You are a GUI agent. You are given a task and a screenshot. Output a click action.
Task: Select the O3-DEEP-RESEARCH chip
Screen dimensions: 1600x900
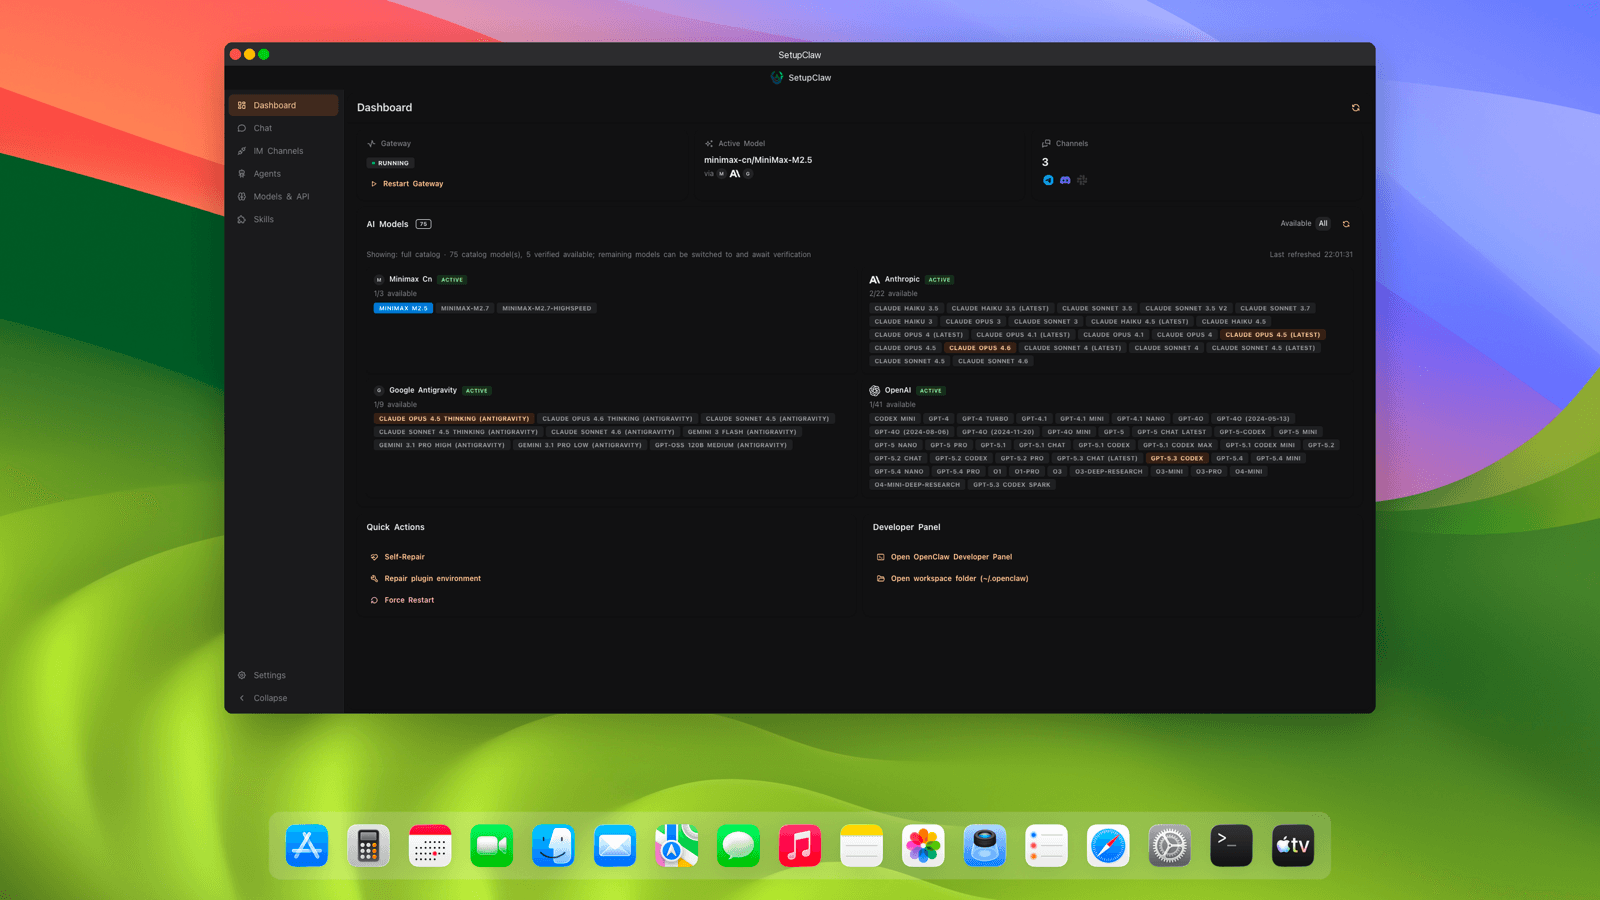pos(1108,471)
